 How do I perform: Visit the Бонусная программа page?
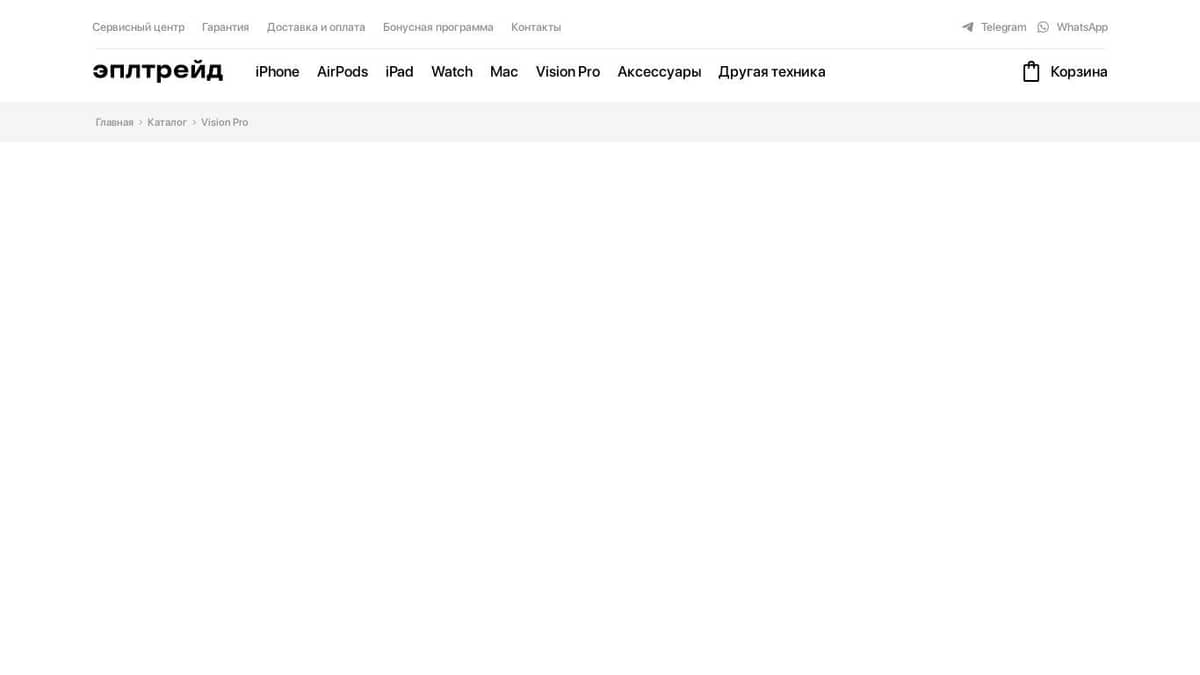pyautogui.click(x=438, y=27)
